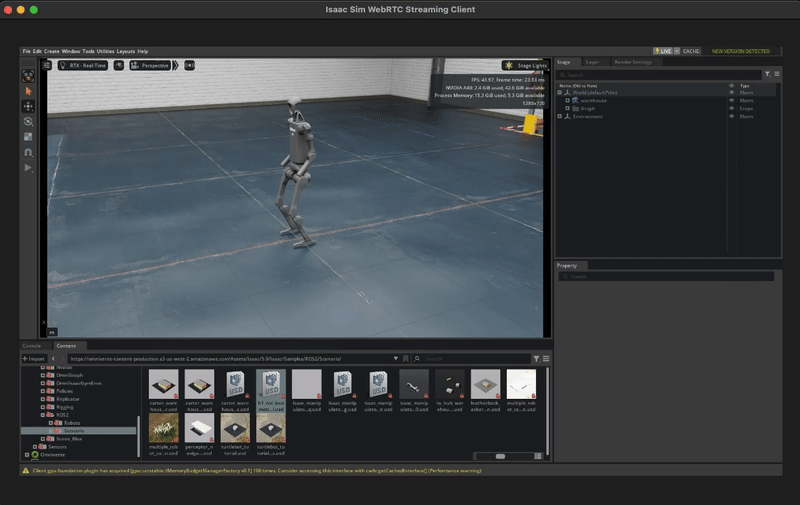Activate the move gizmo tool
The image size is (800, 505).
28,106
